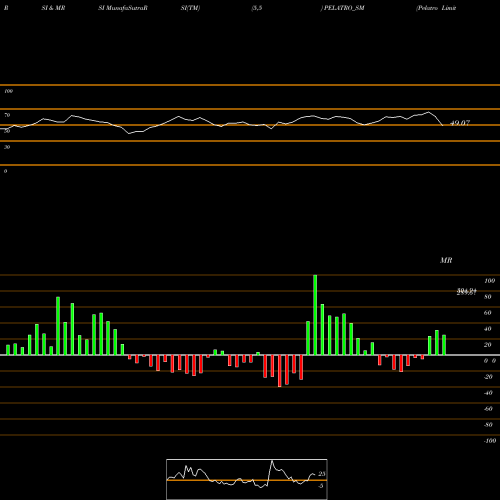Click the RSI value label 49.07

click(460, 123)
